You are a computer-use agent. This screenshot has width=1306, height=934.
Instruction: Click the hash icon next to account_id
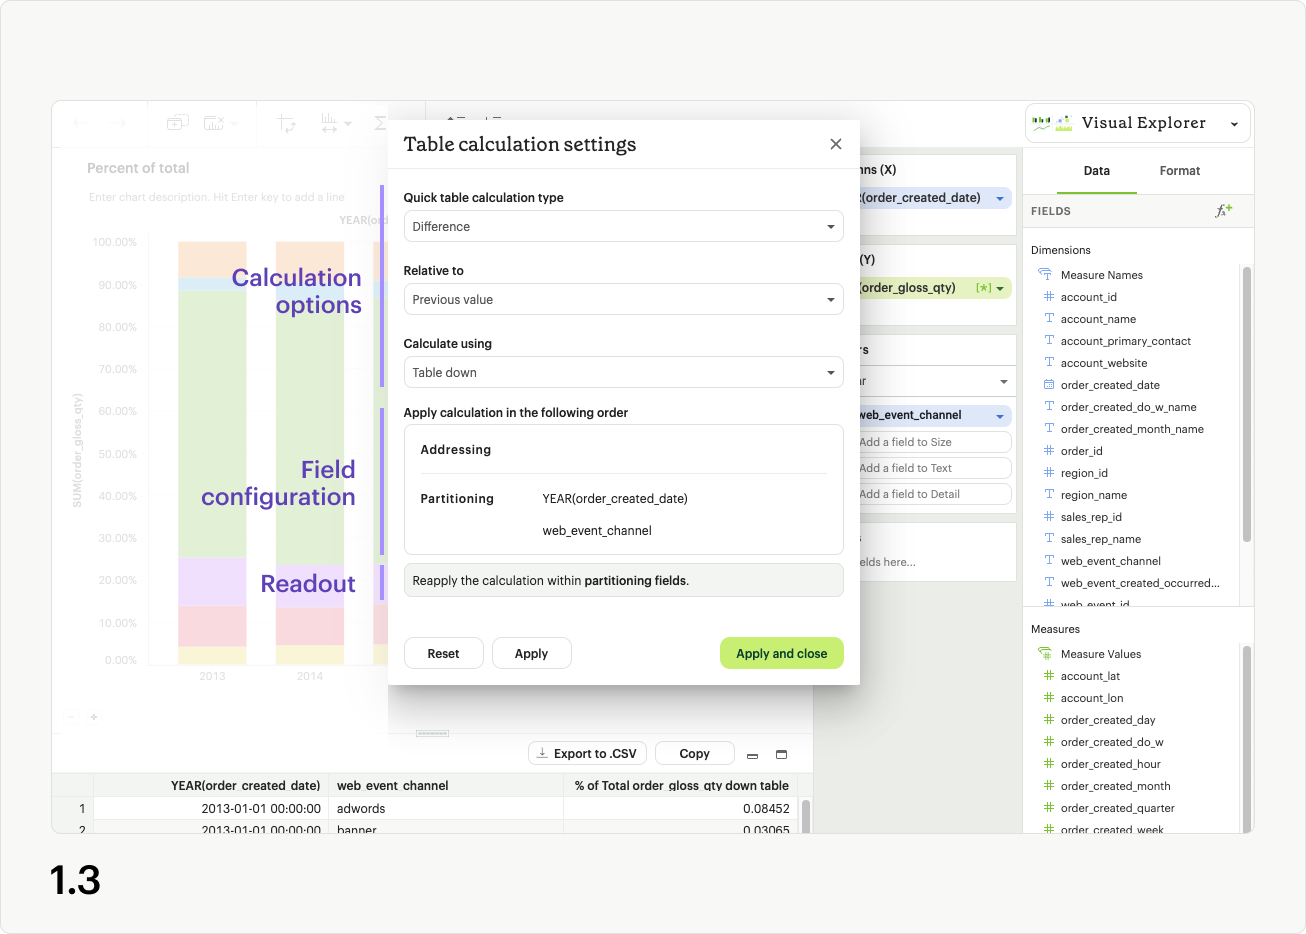point(1049,297)
